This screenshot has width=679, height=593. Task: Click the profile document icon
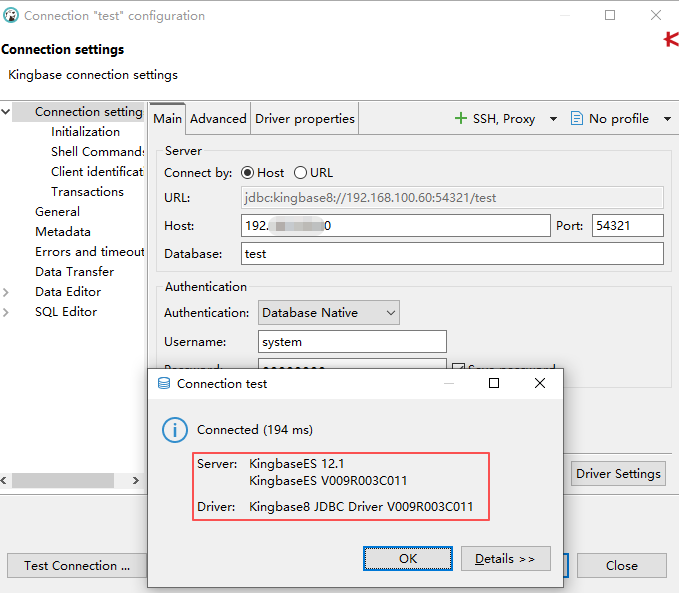tap(576, 118)
